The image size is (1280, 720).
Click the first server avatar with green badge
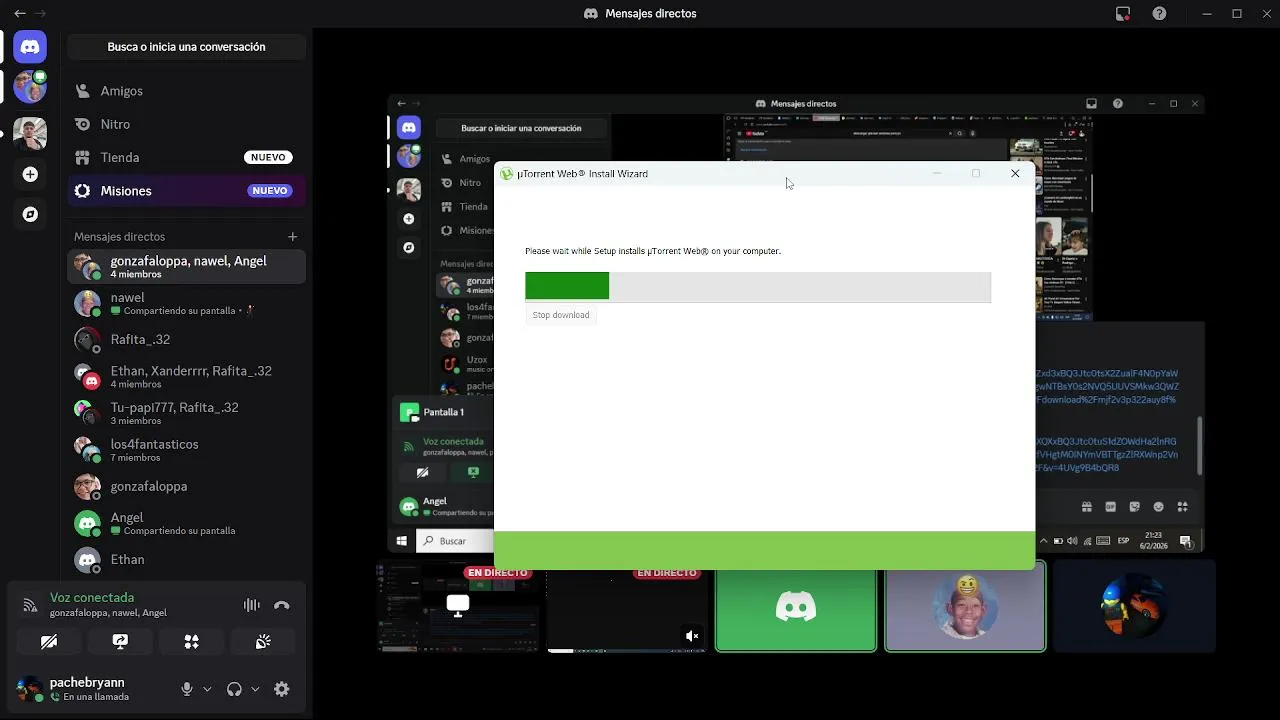pos(30,87)
